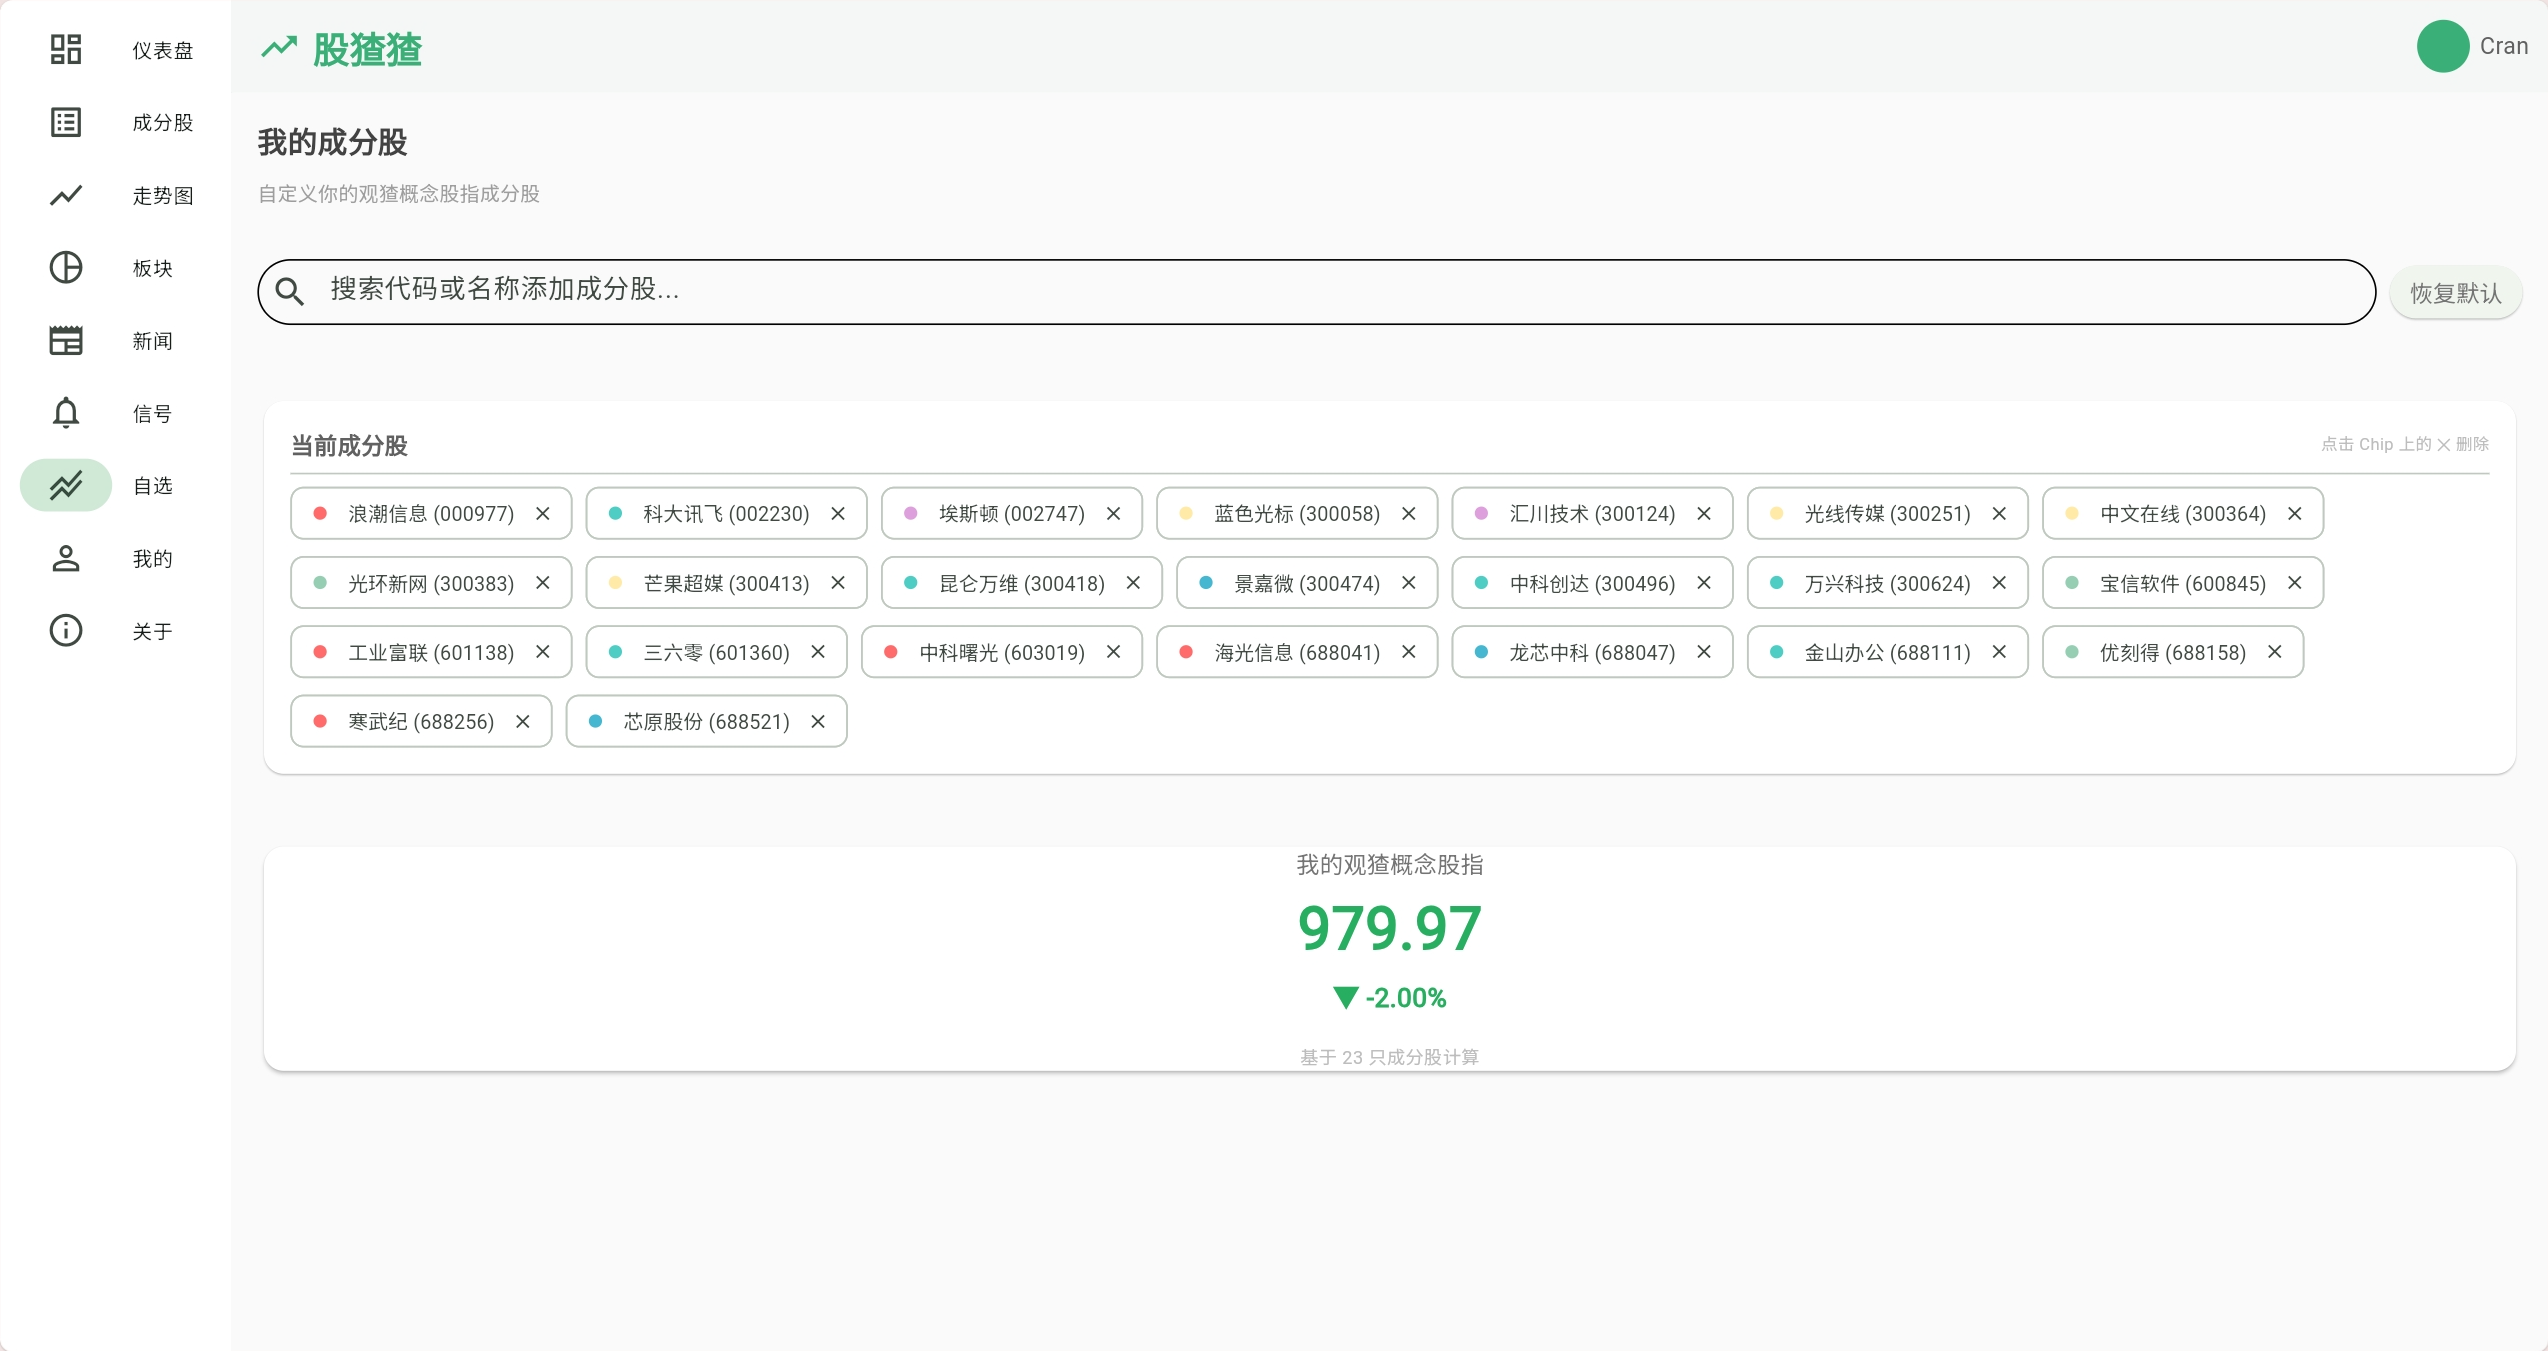Focus the 搜索代码或名称 search field

(1316, 291)
